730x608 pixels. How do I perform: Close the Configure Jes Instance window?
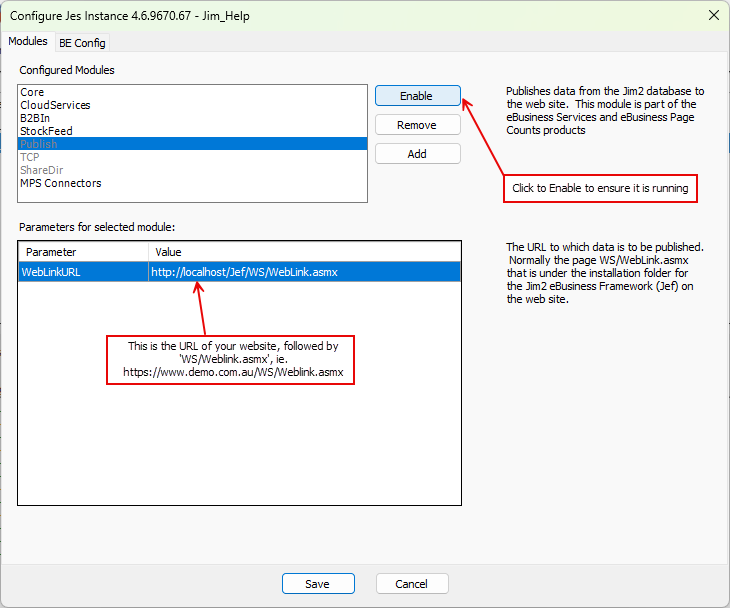(x=714, y=15)
